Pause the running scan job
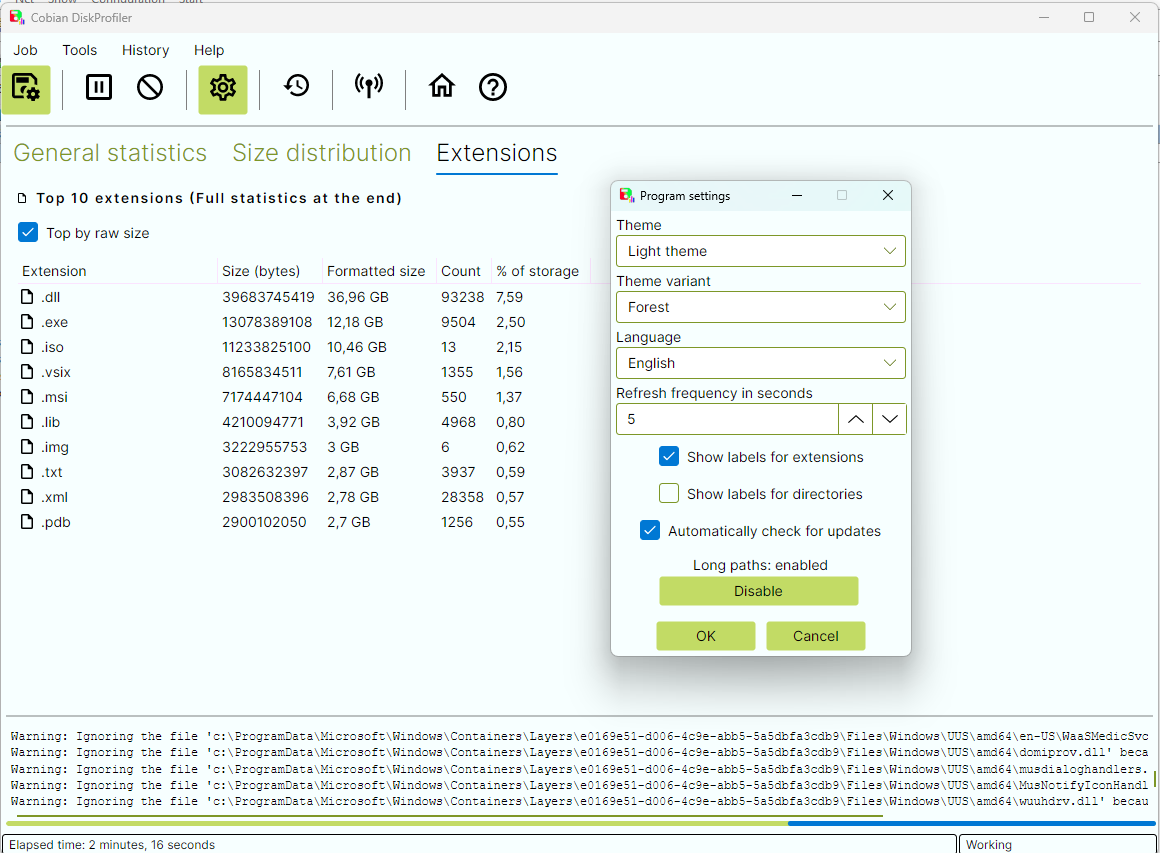Image resolution: width=1160 pixels, height=853 pixels. click(x=99, y=88)
